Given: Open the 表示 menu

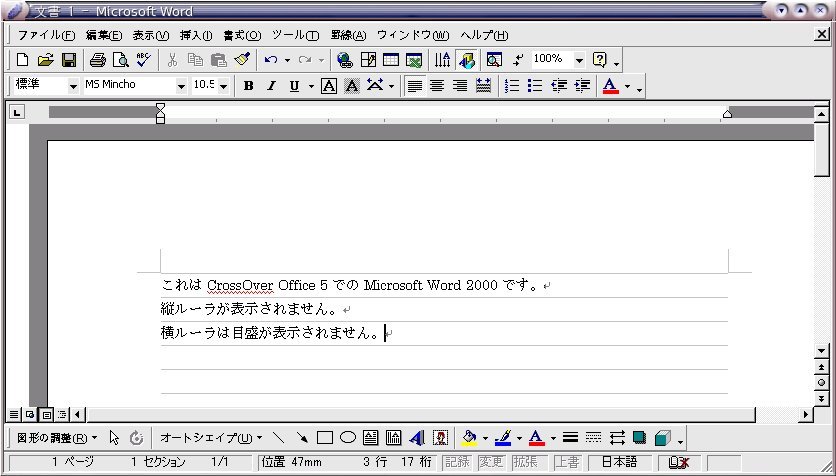Looking at the screenshot, I should (x=151, y=35).
